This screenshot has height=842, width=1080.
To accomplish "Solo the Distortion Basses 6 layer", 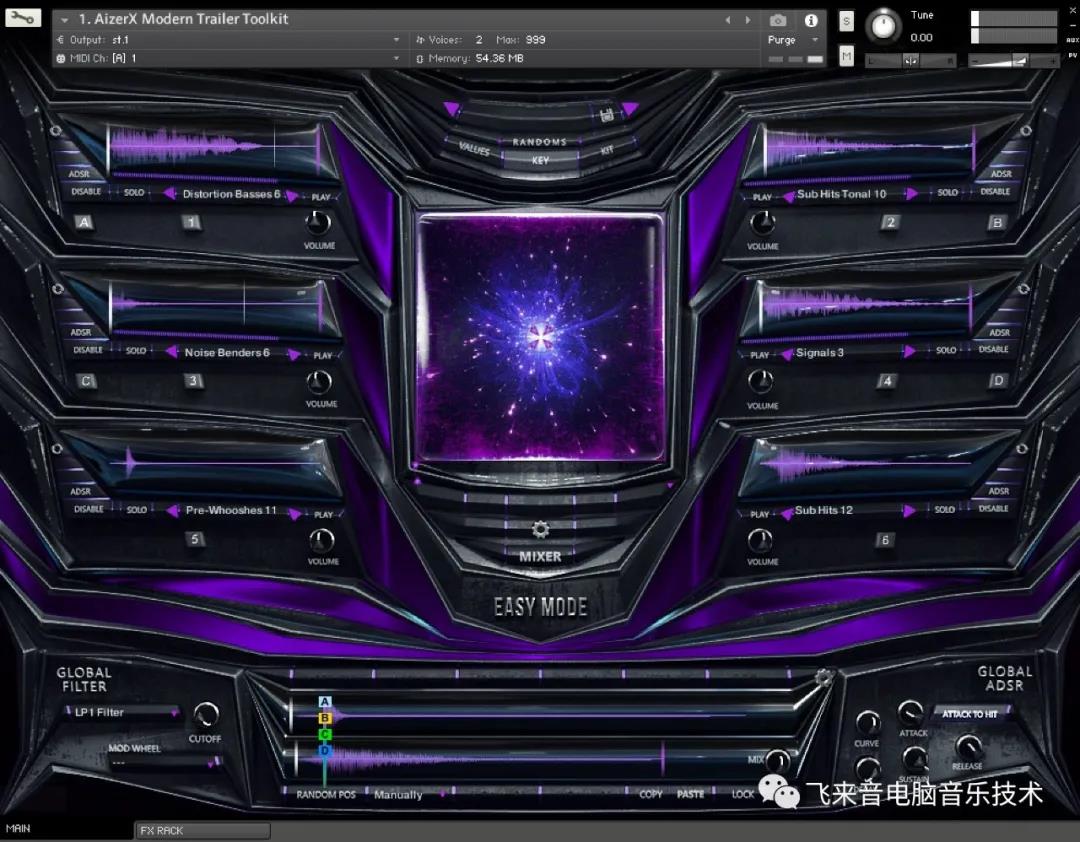I will (134, 192).
